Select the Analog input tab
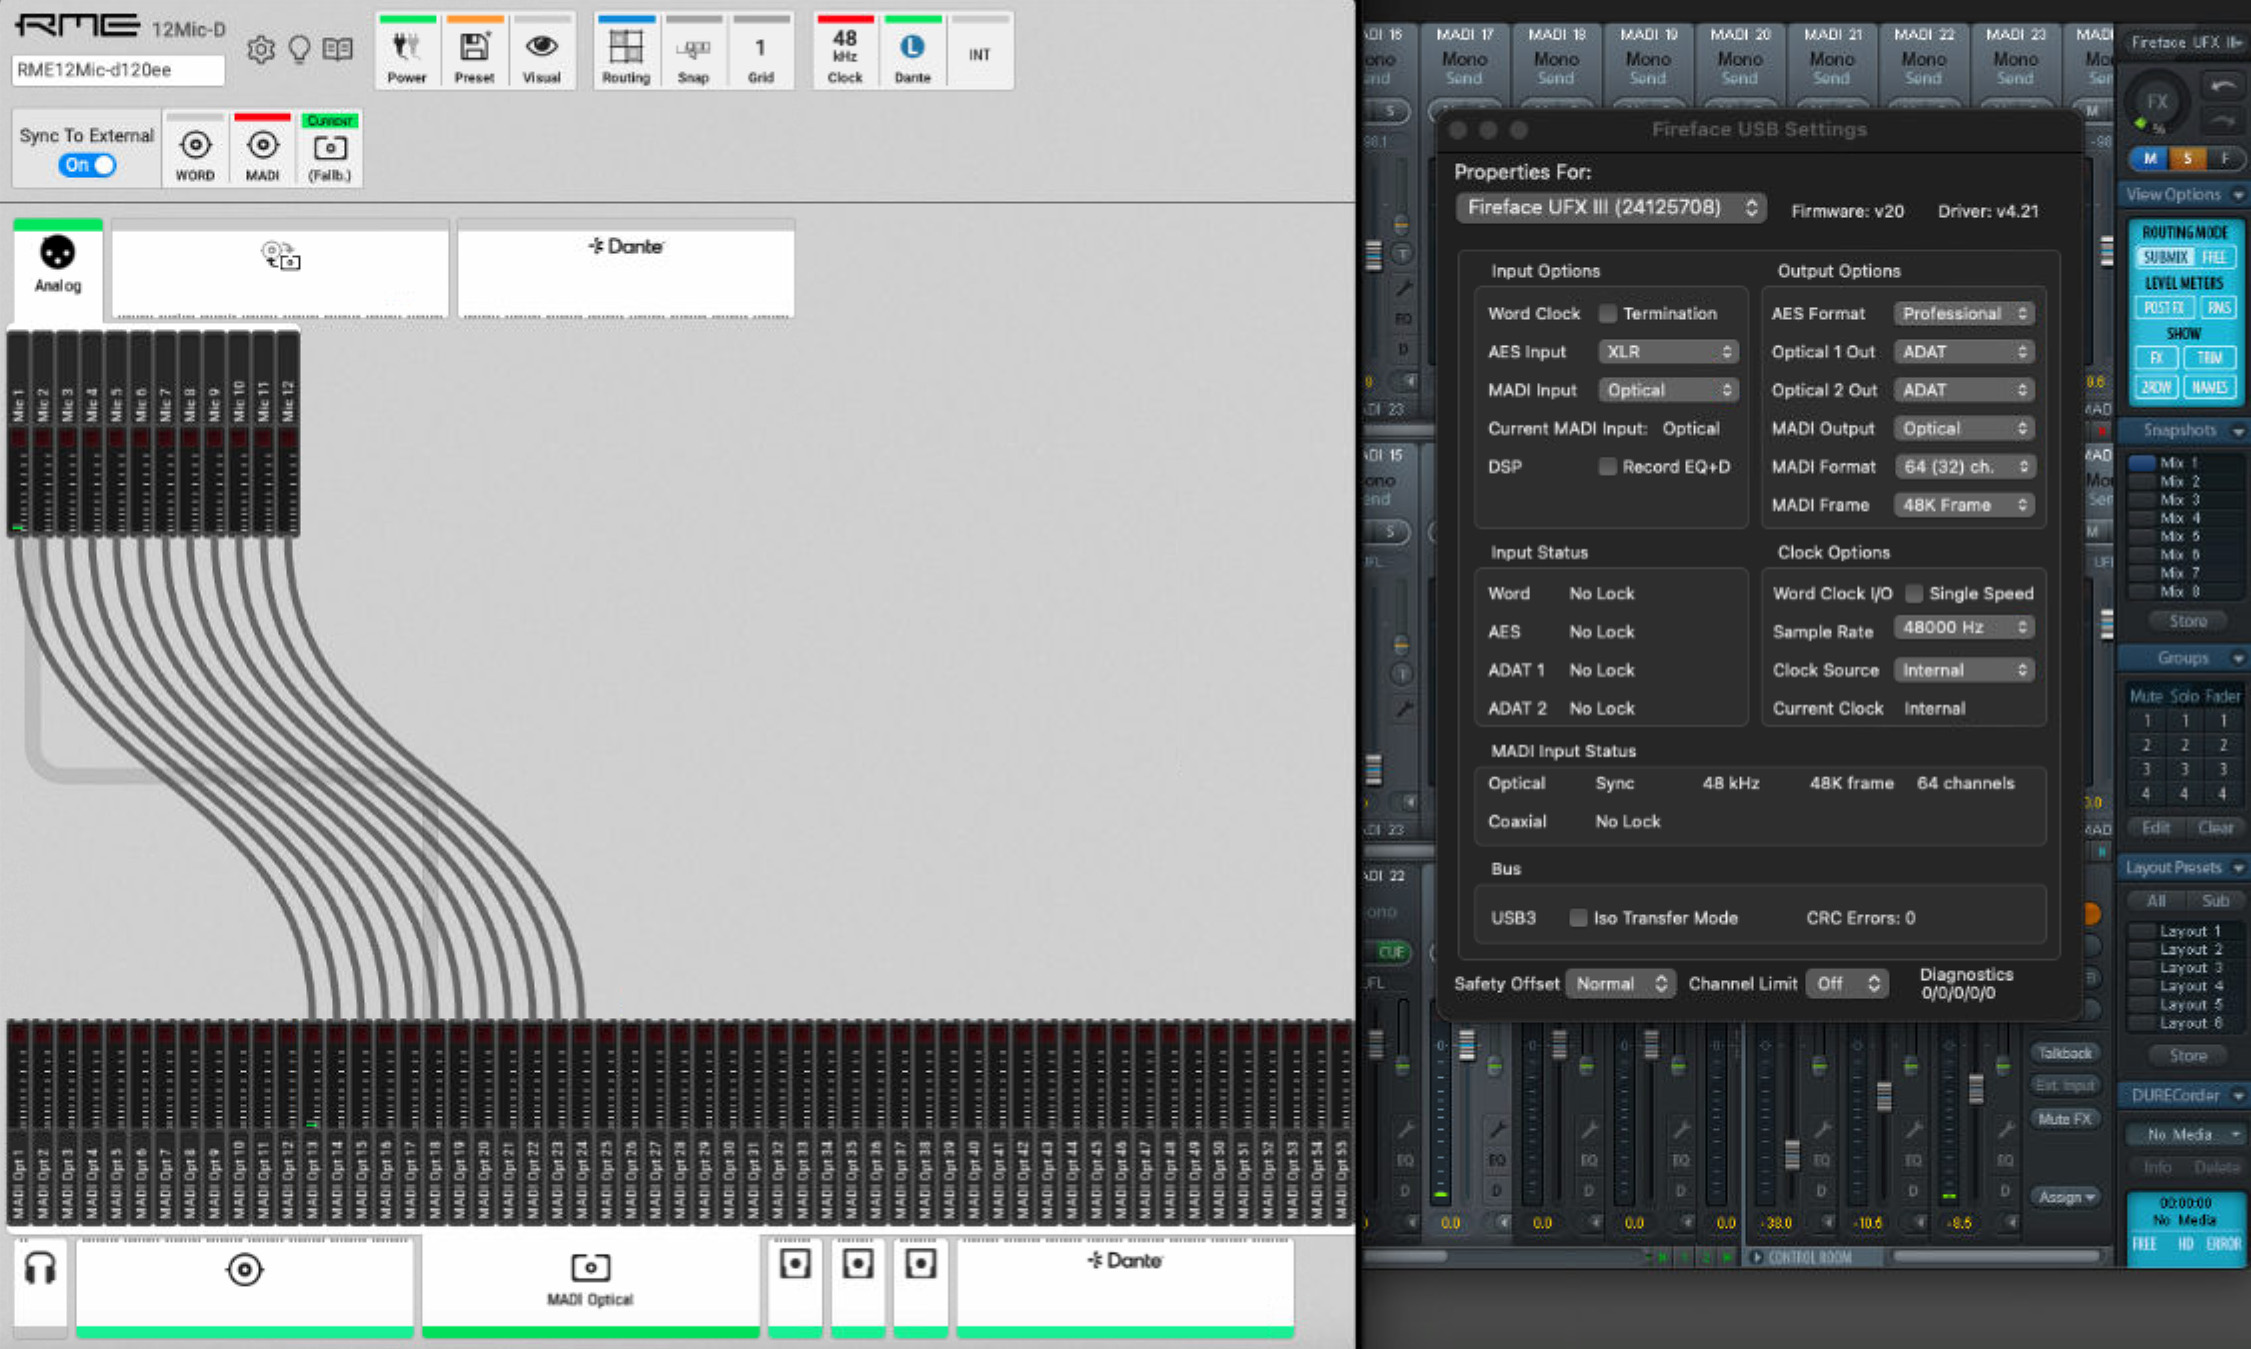 [58, 268]
